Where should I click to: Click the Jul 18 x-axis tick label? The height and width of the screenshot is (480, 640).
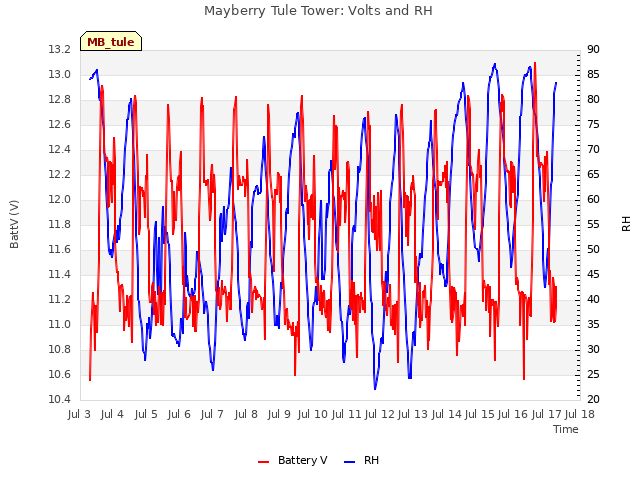coord(580,414)
